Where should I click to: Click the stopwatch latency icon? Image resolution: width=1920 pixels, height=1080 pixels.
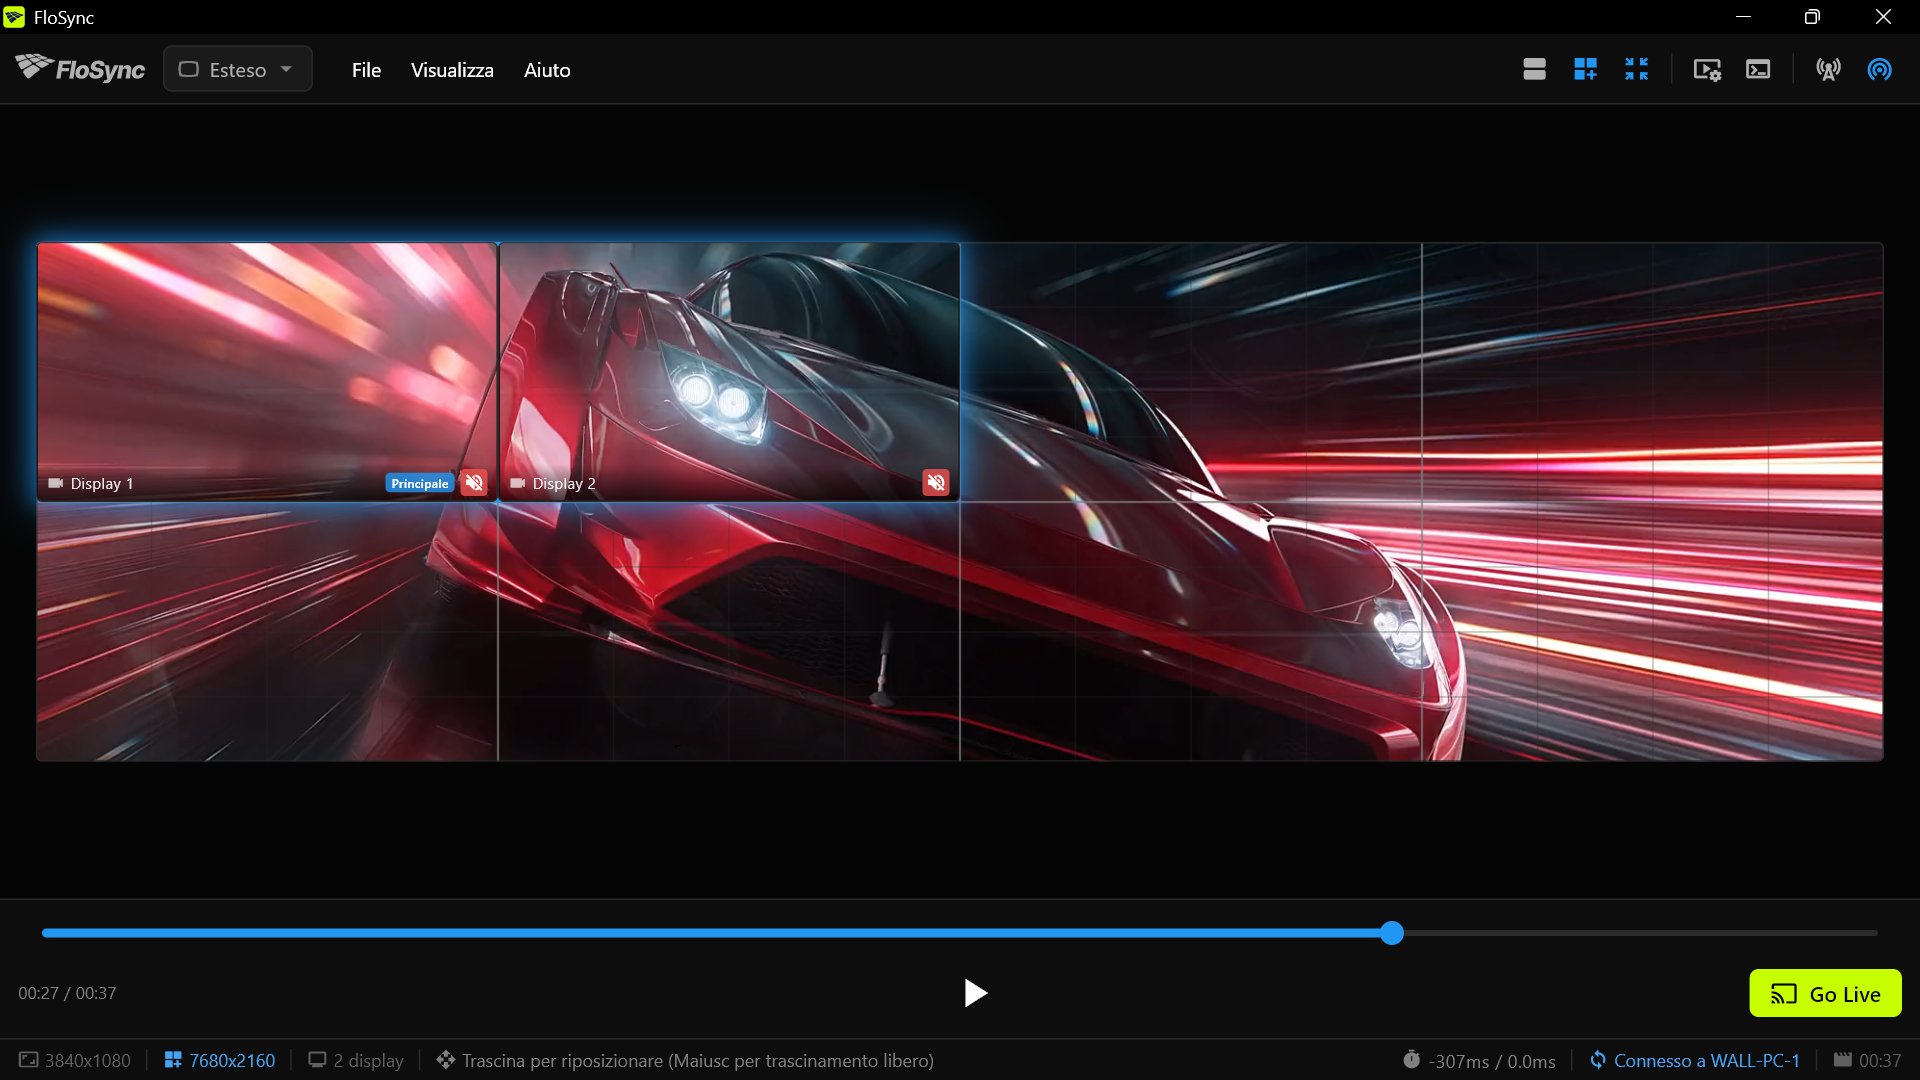pyautogui.click(x=1411, y=1059)
